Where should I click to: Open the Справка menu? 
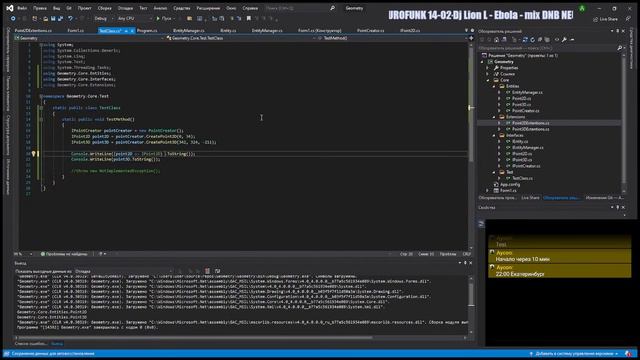tap(250, 8)
